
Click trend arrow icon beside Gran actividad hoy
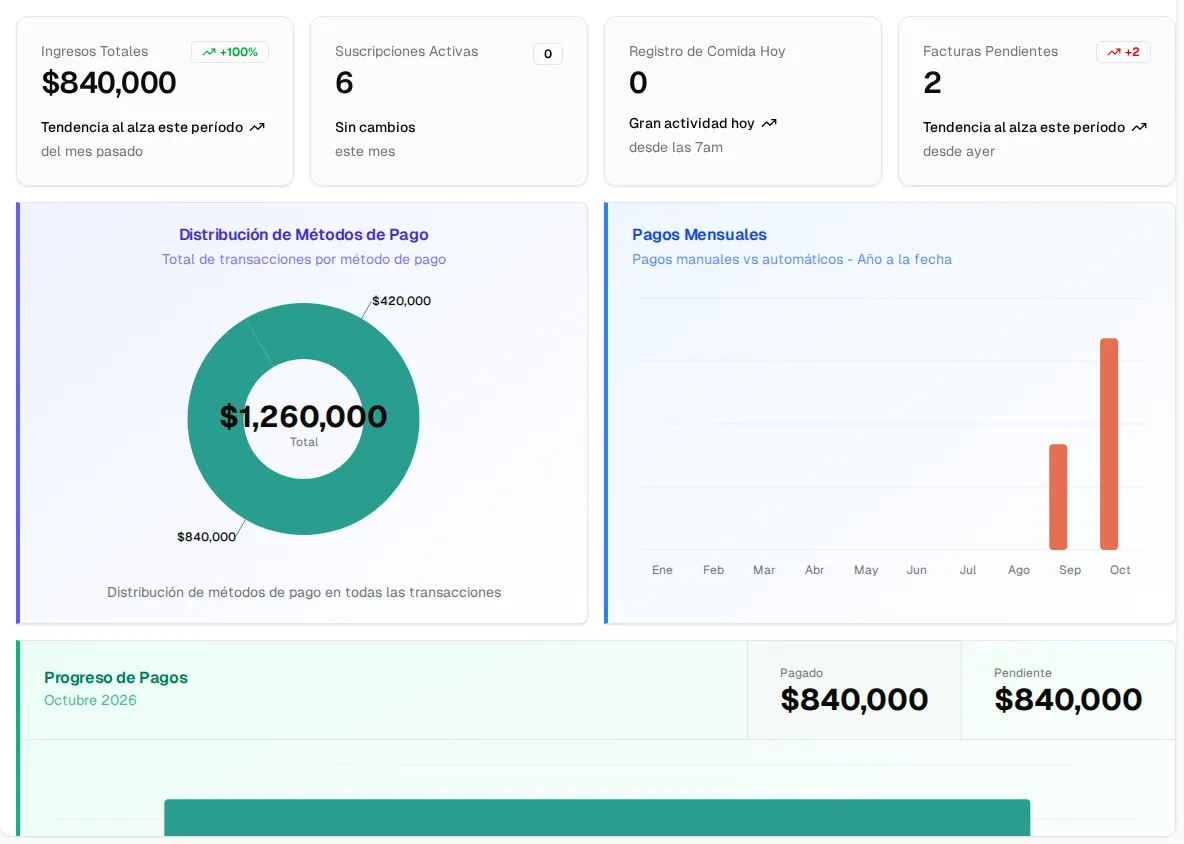pyautogui.click(x=769, y=123)
